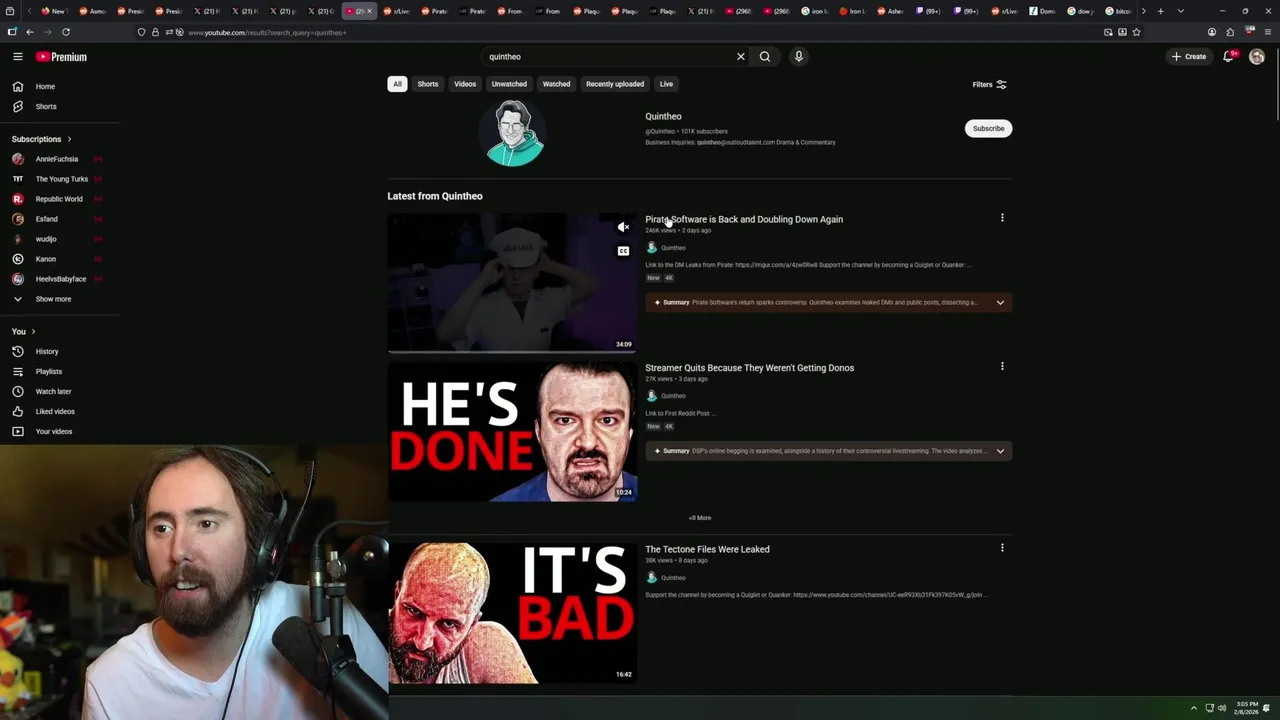The image size is (1280, 720).
Task: Select the Recently uploaded filter chip
Action: point(615,84)
